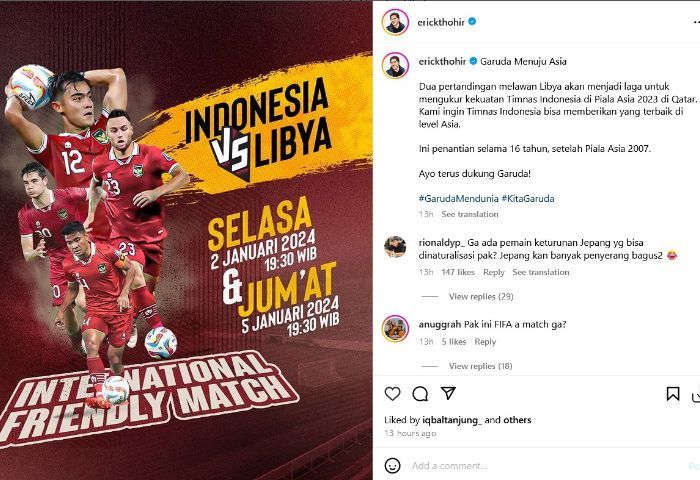Expand View replies (29)

click(481, 296)
